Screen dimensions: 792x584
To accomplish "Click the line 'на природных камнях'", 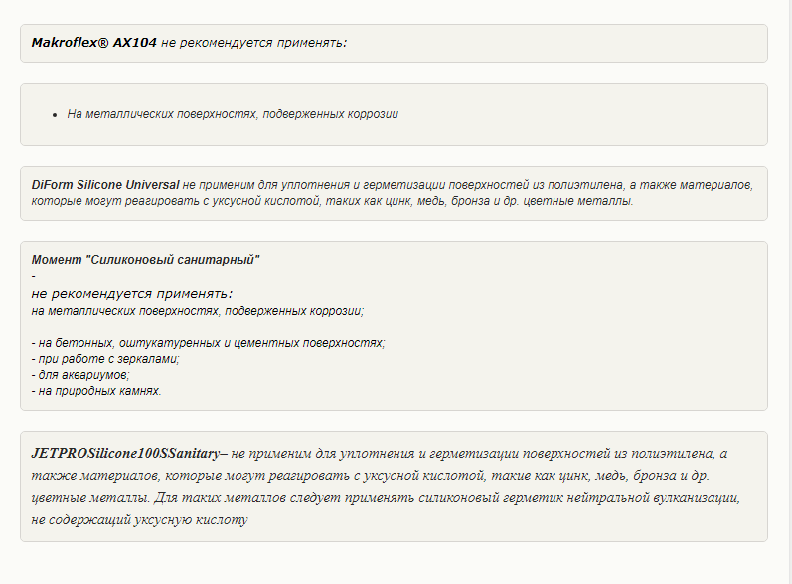I will (x=96, y=391).
